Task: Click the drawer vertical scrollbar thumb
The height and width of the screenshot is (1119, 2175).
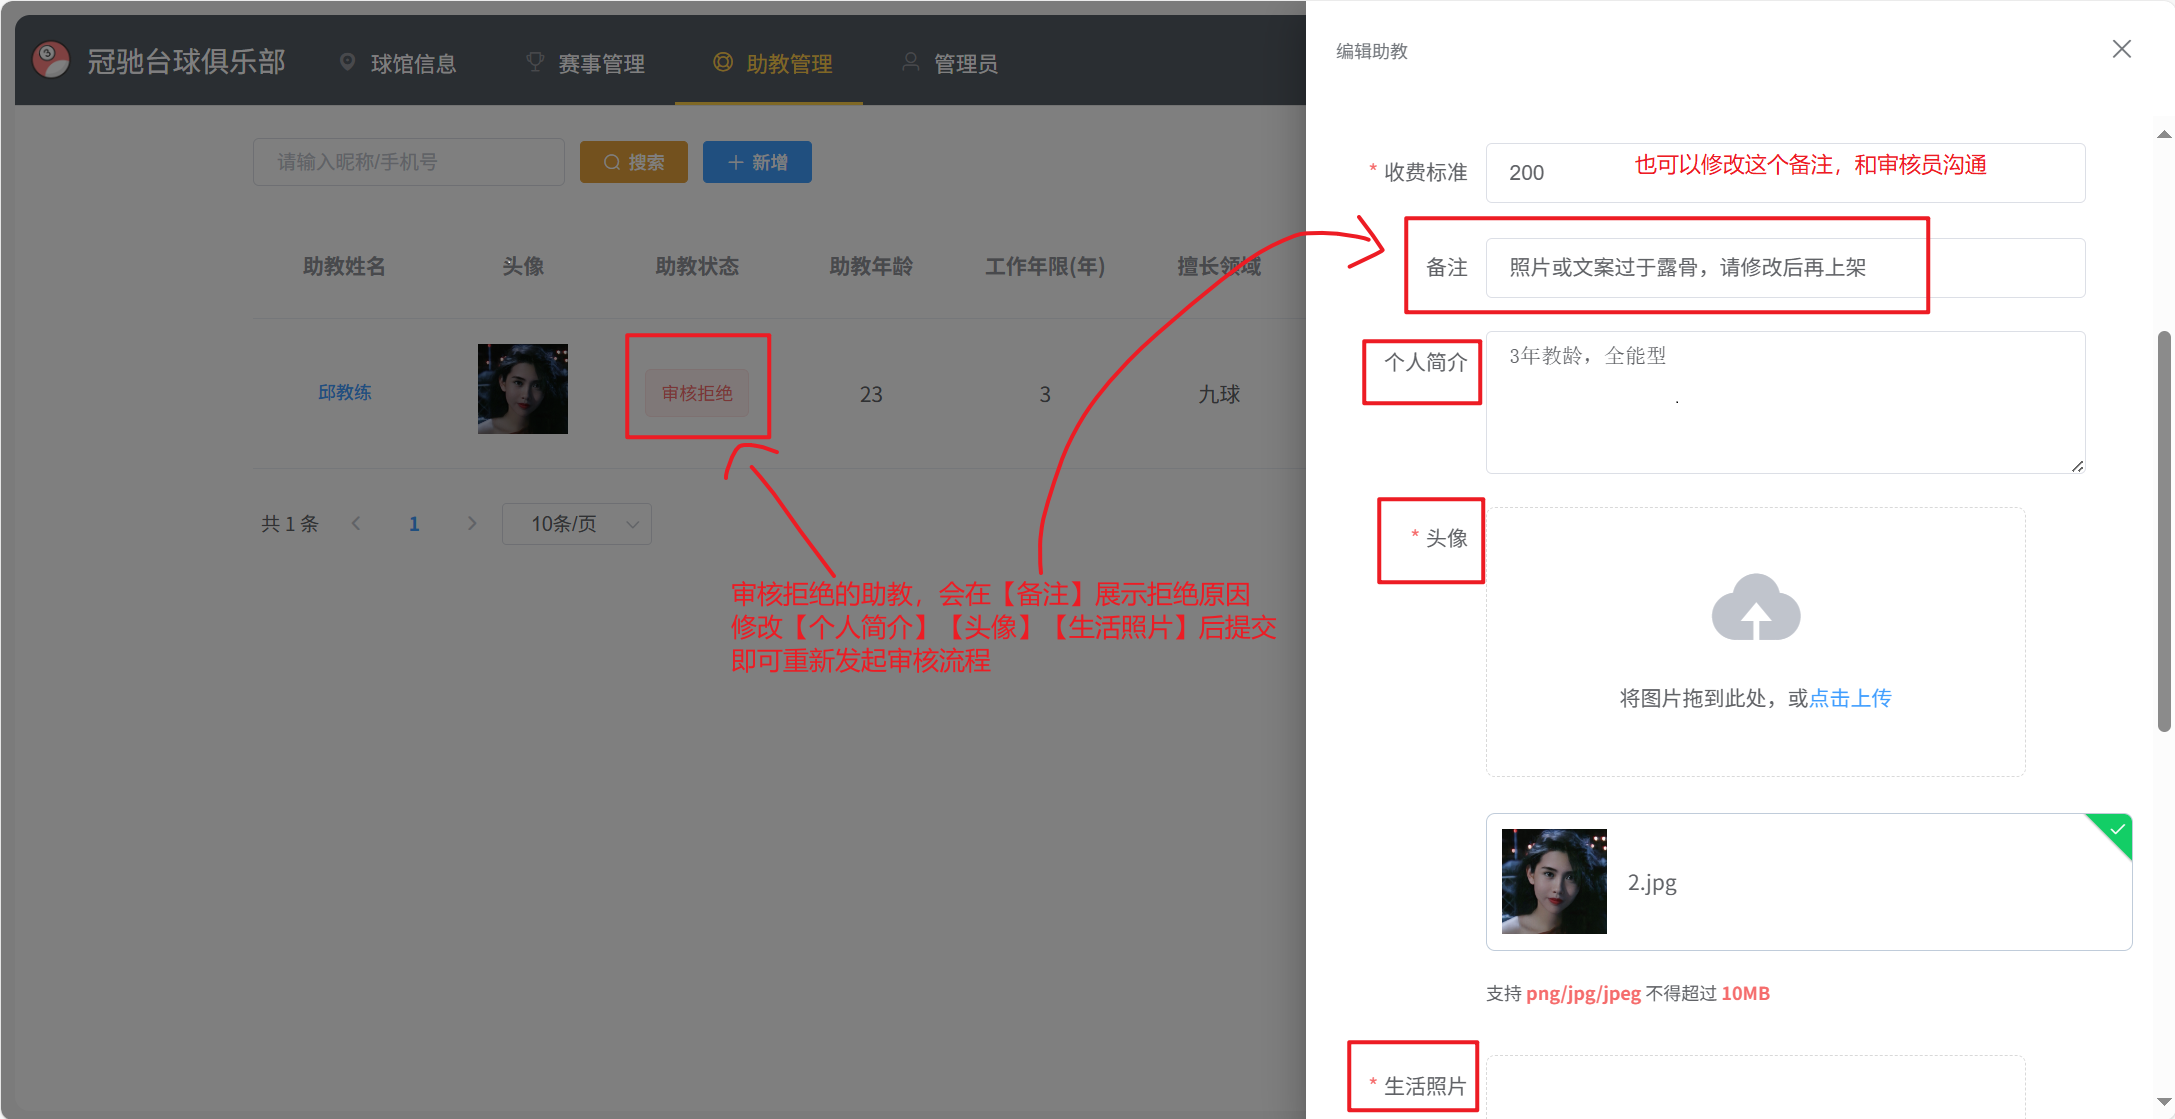Action: pos(2164,530)
